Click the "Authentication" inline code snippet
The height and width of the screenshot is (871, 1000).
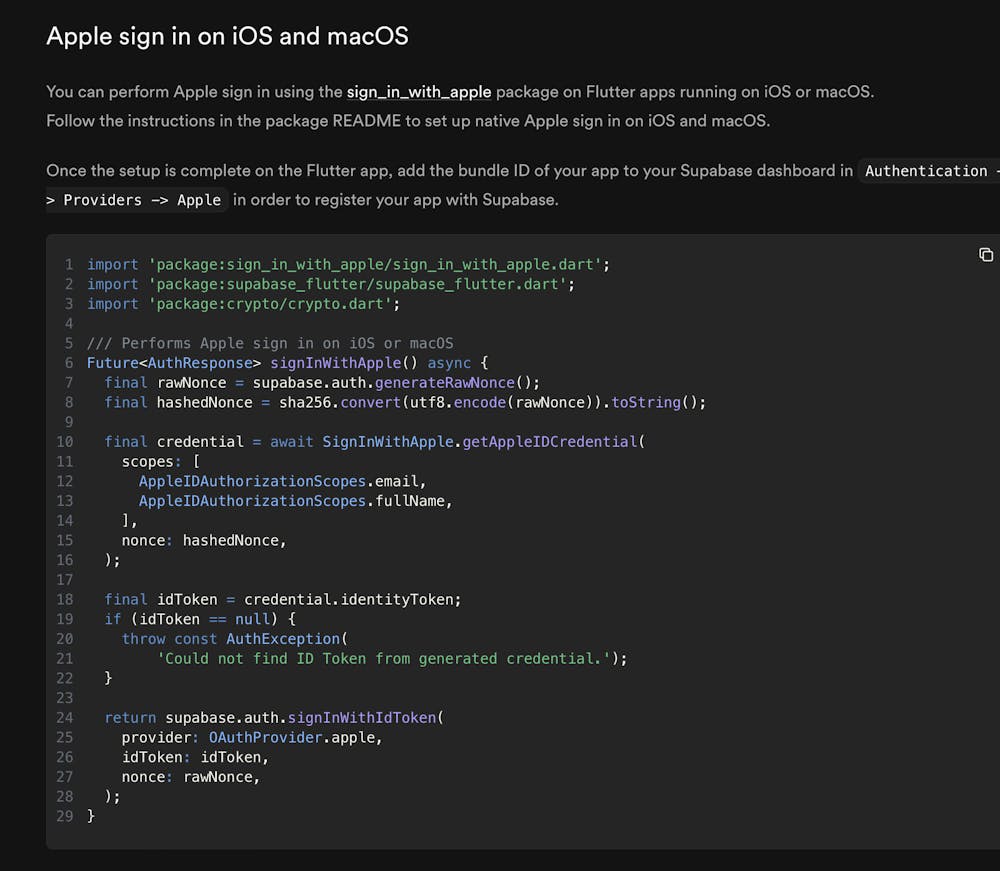point(926,171)
